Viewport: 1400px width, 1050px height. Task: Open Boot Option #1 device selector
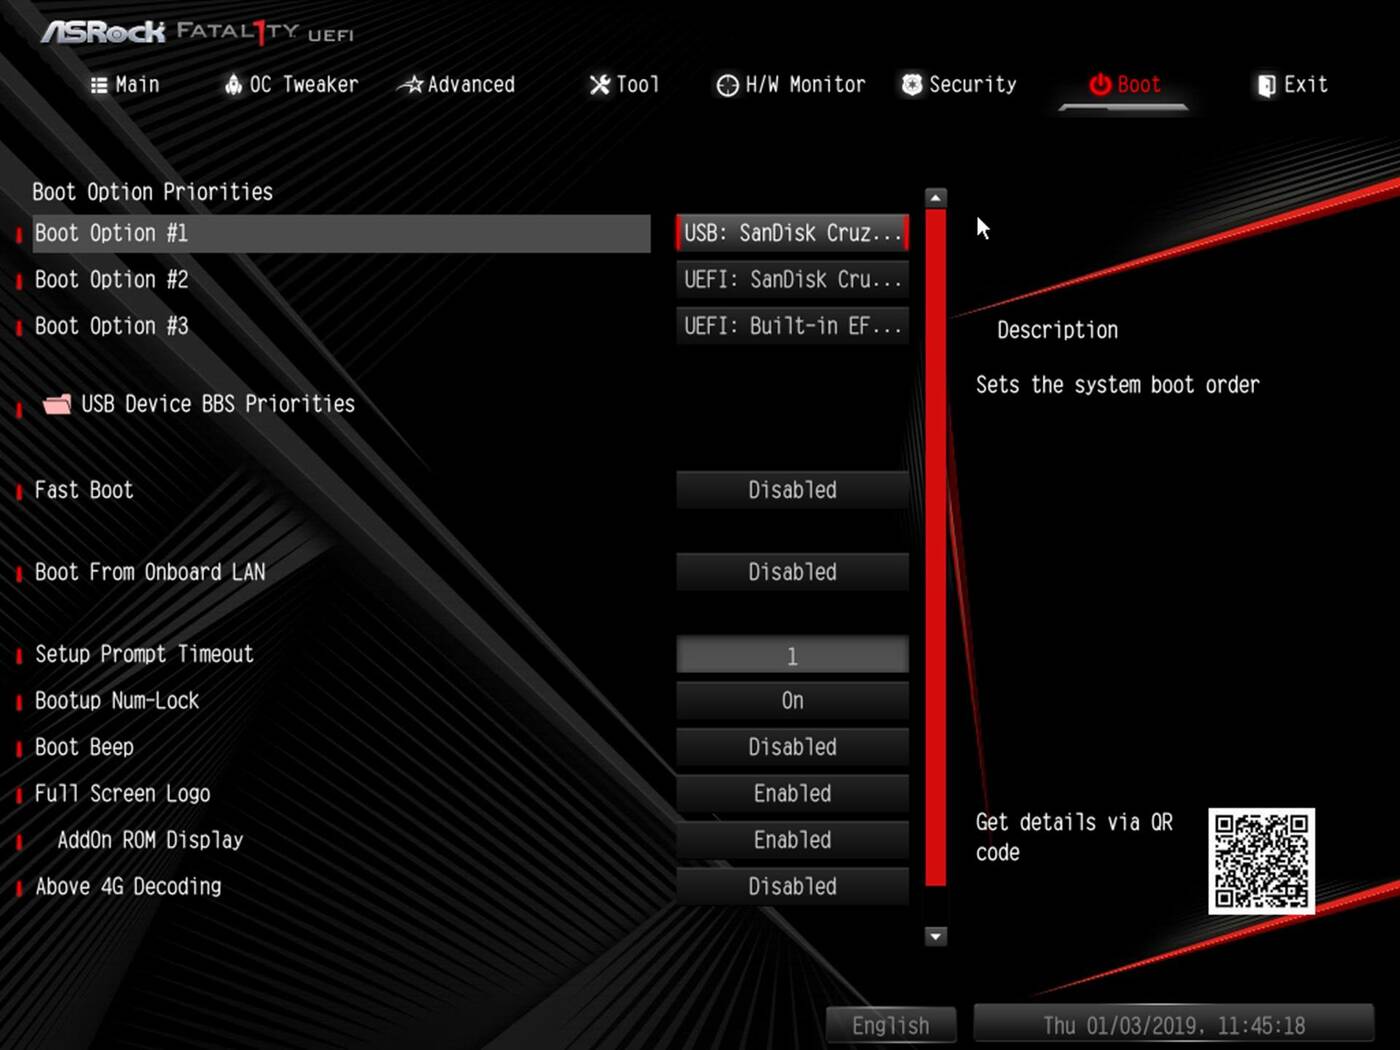point(792,233)
